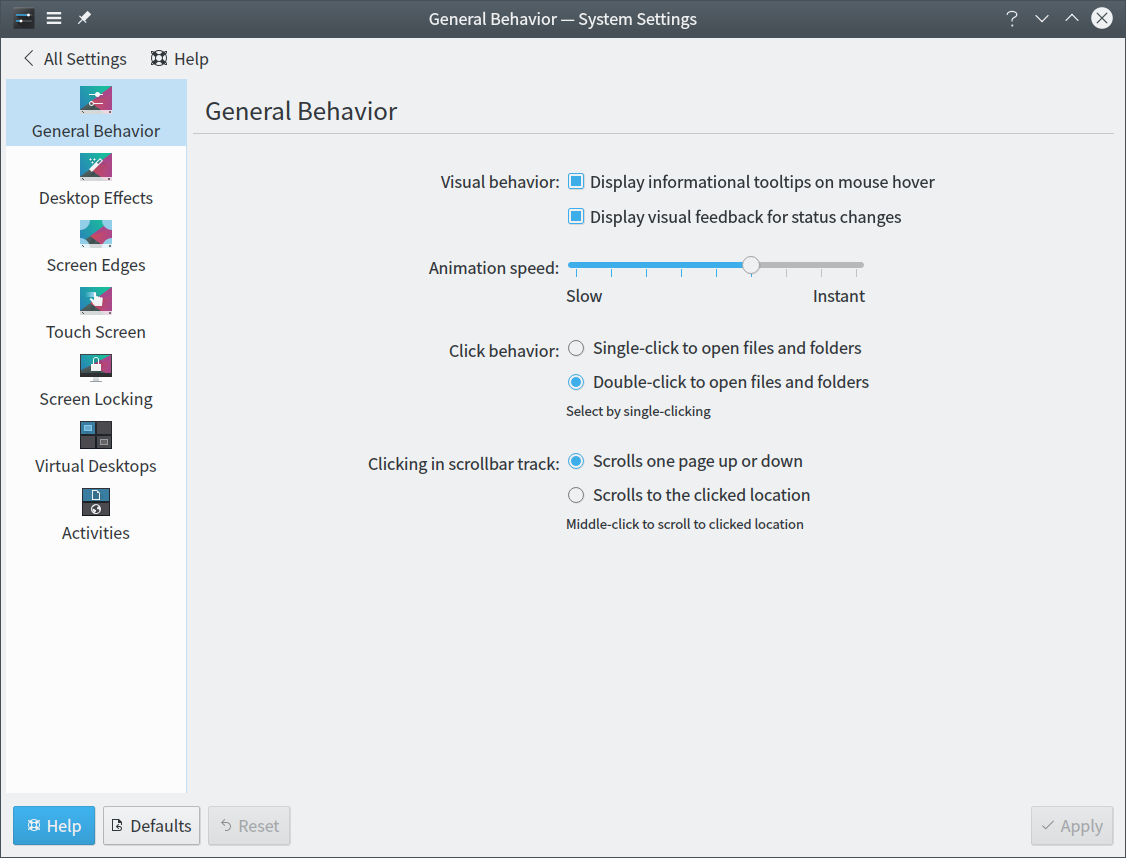Viewport: 1126px width, 858px height.
Task: Restore settings using the Defaults button
Action: (151, 825)
